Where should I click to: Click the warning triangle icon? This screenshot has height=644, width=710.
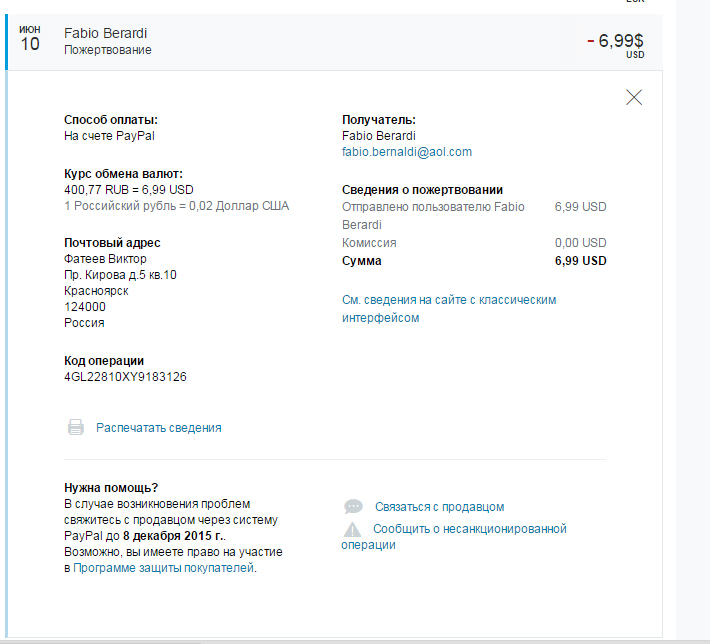click(352, 529)
